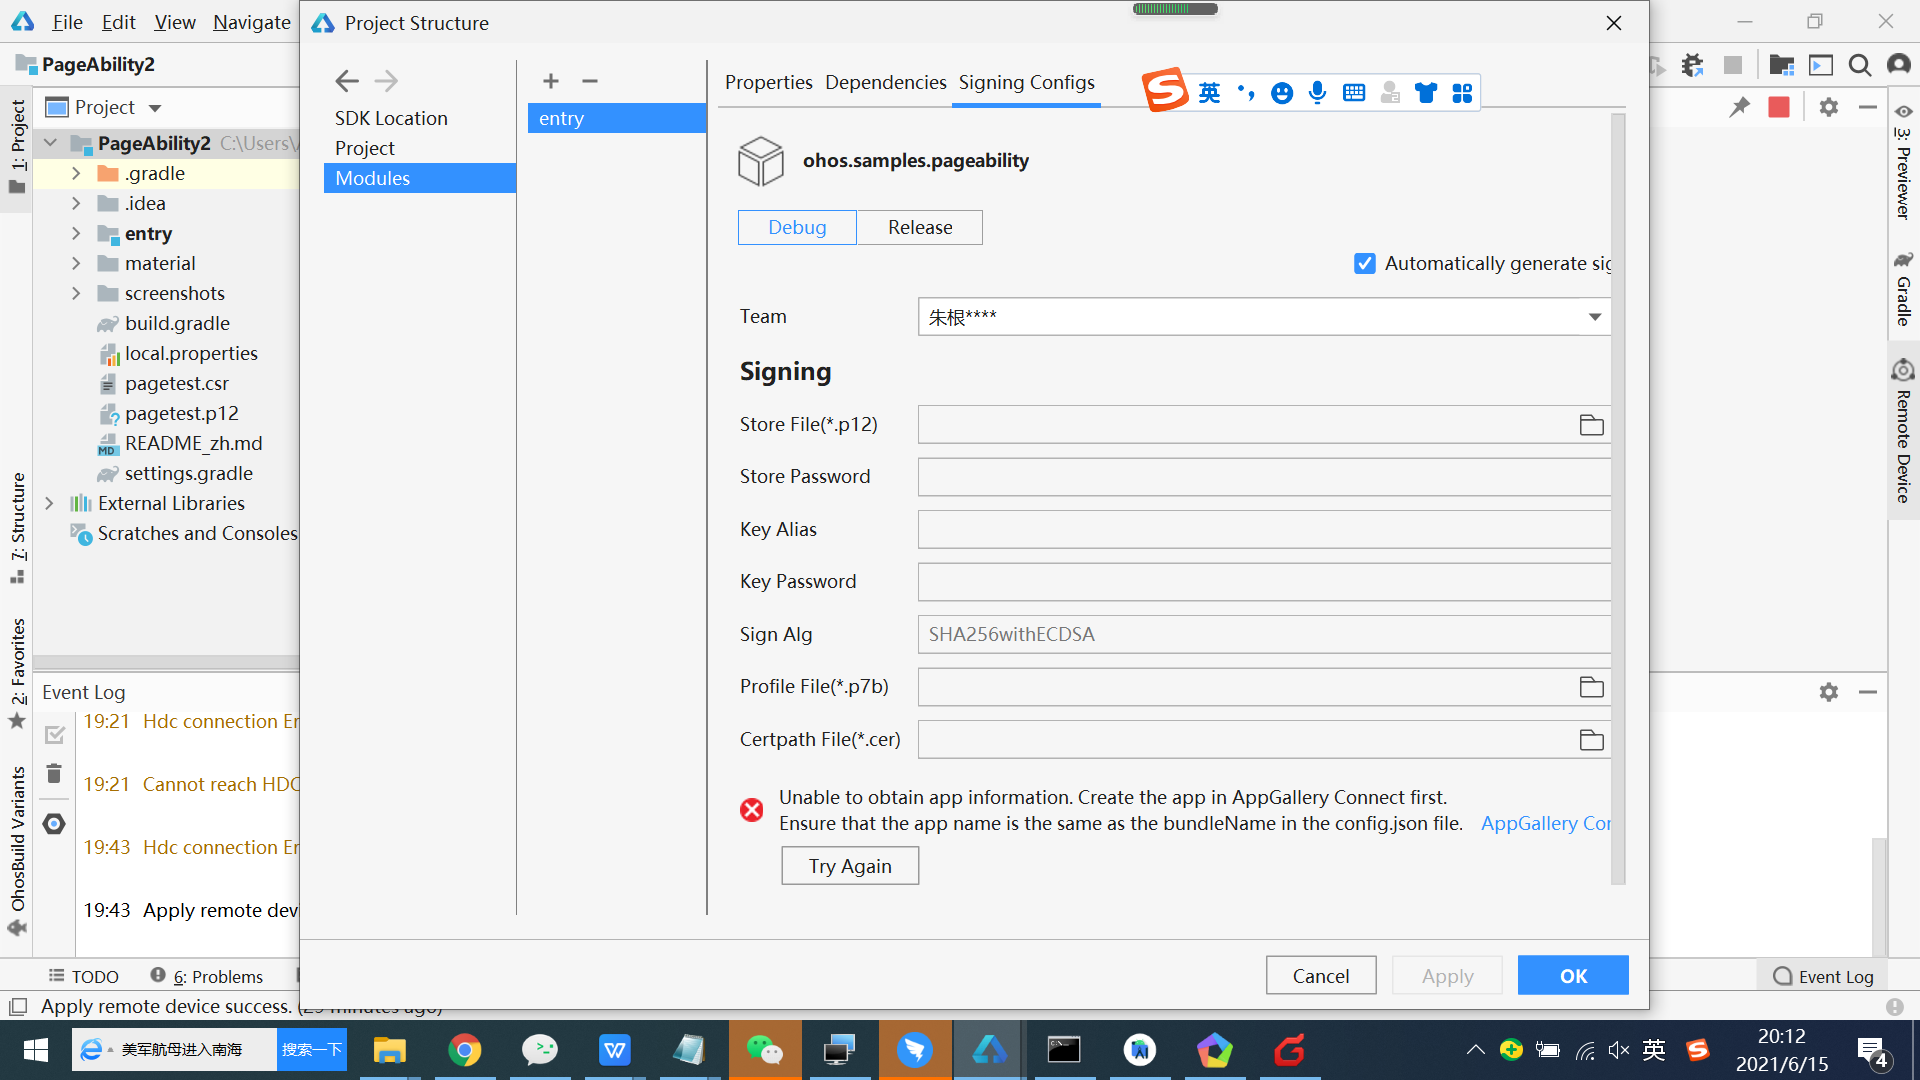
Task: Expand the entry folder in project tree
Action: click(76, 233)
